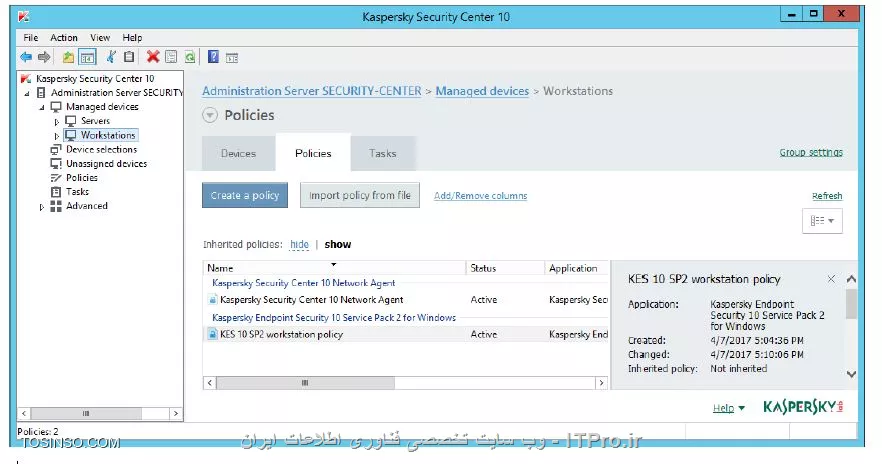Expand the Servers tree node

click(x=56, y=121)
